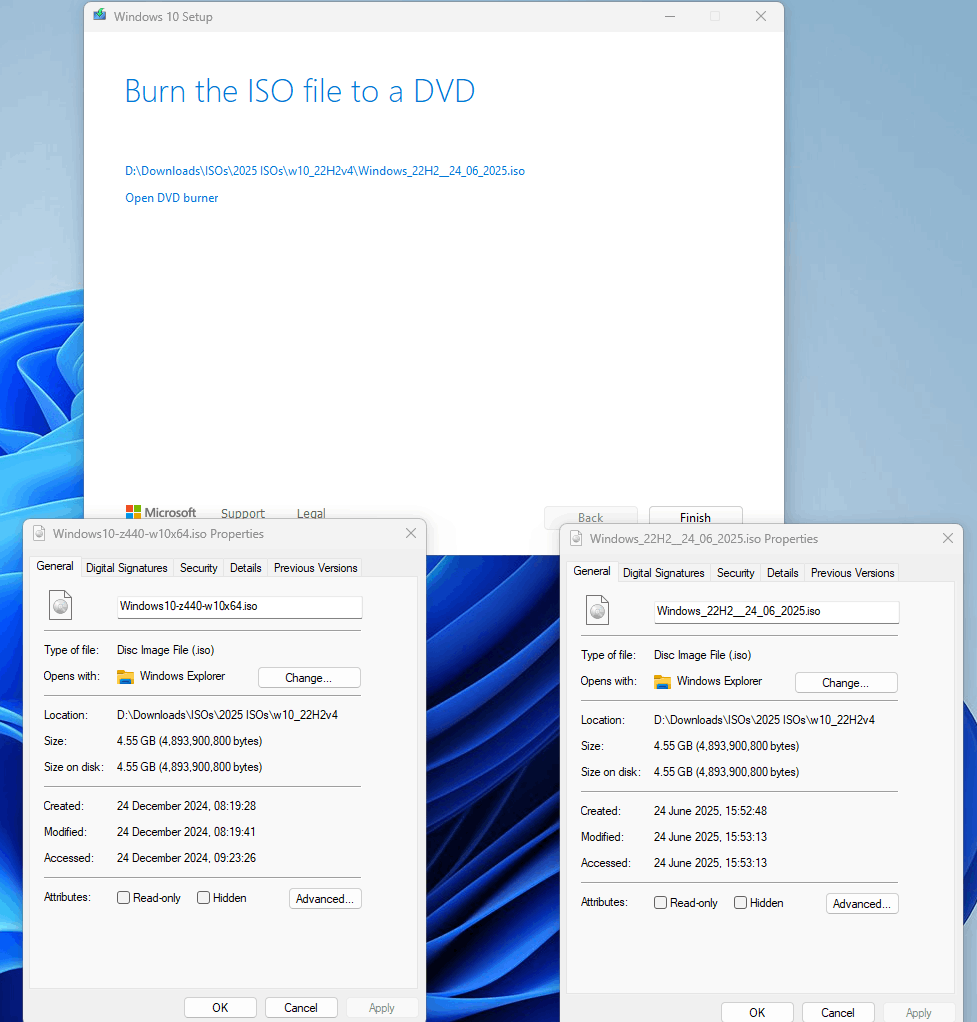The height and width of the screenshot is (1022, 977).
Task: Check Hidden in Windows_22H2 Properties
Action: [x=740, y=903]
